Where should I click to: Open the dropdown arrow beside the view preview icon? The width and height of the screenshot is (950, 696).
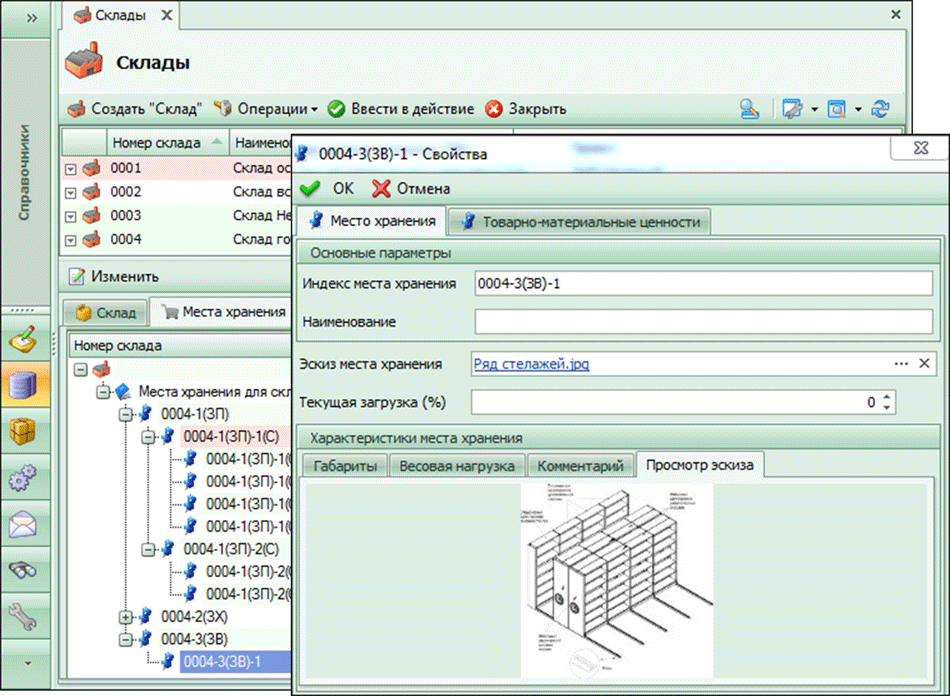click(x=858, y=110)
